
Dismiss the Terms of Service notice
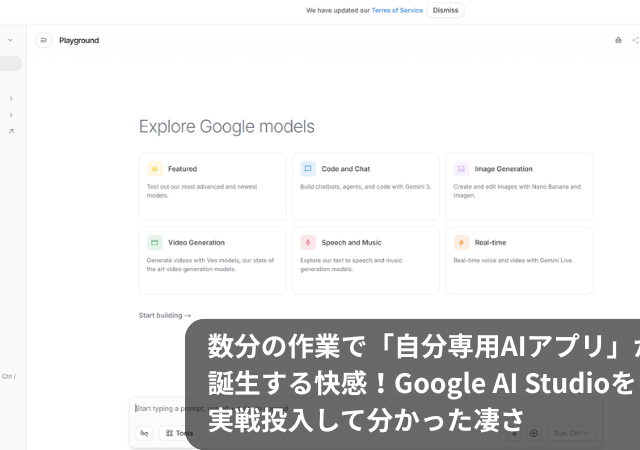point(445,10)
